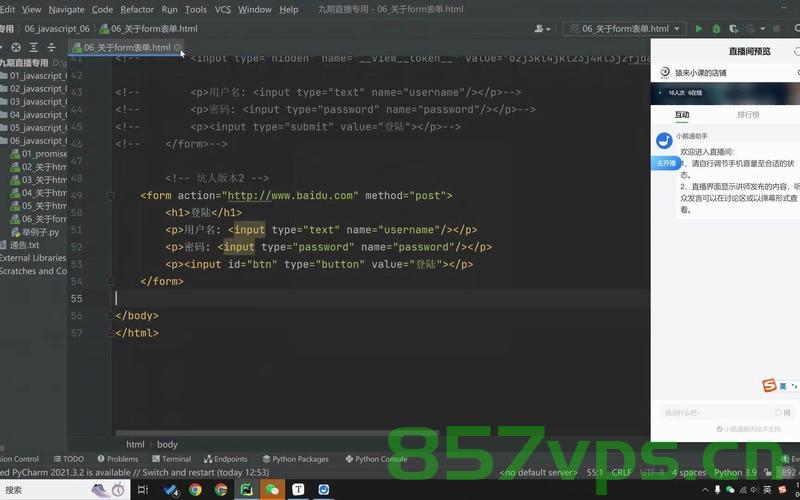This screenshot has width=800, height=500.
Task: Change indentation via 4 spaces status item
Action: point(689,473)
